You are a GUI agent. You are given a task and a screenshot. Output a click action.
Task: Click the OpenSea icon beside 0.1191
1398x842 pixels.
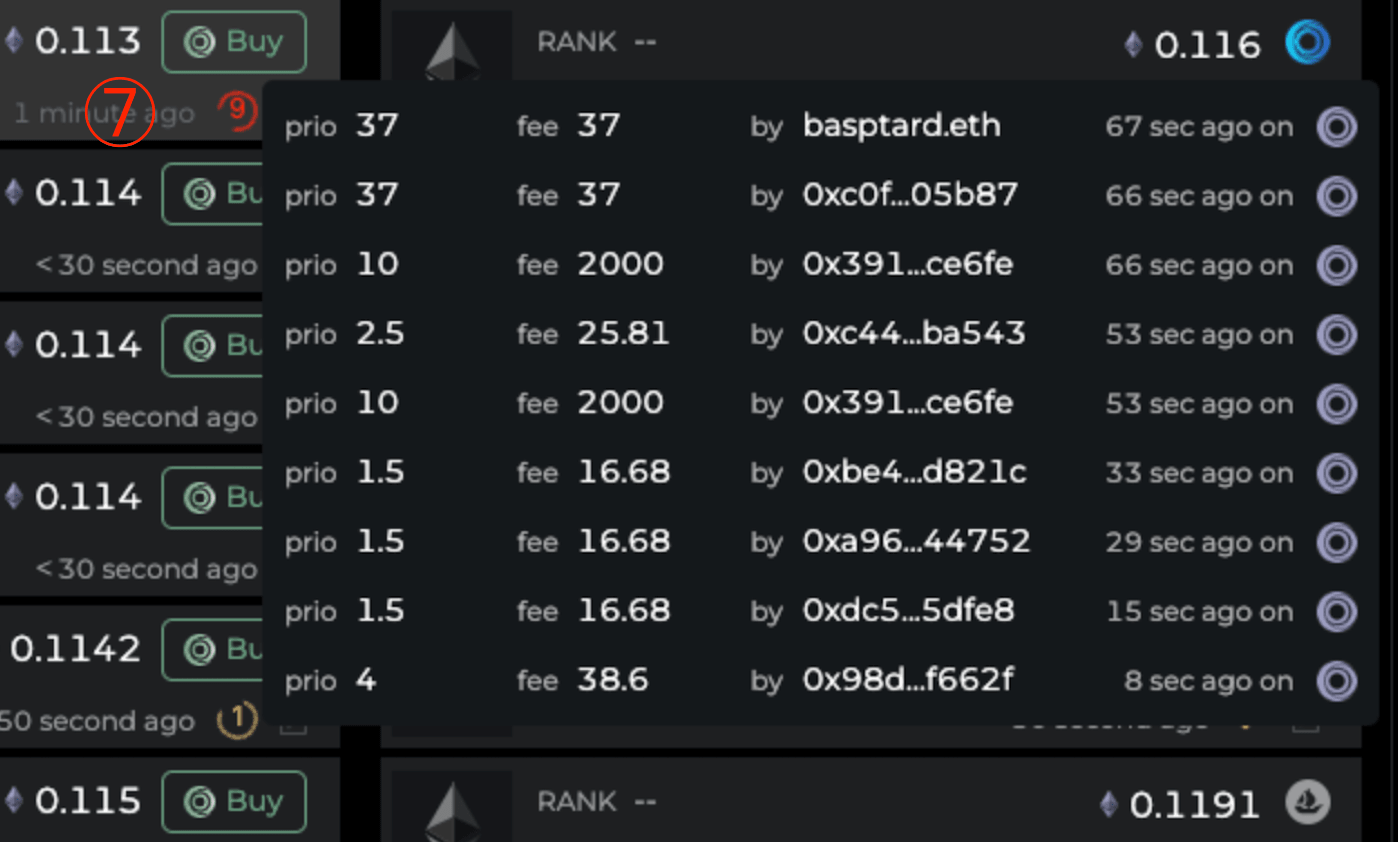click(x=1306, y=803)
